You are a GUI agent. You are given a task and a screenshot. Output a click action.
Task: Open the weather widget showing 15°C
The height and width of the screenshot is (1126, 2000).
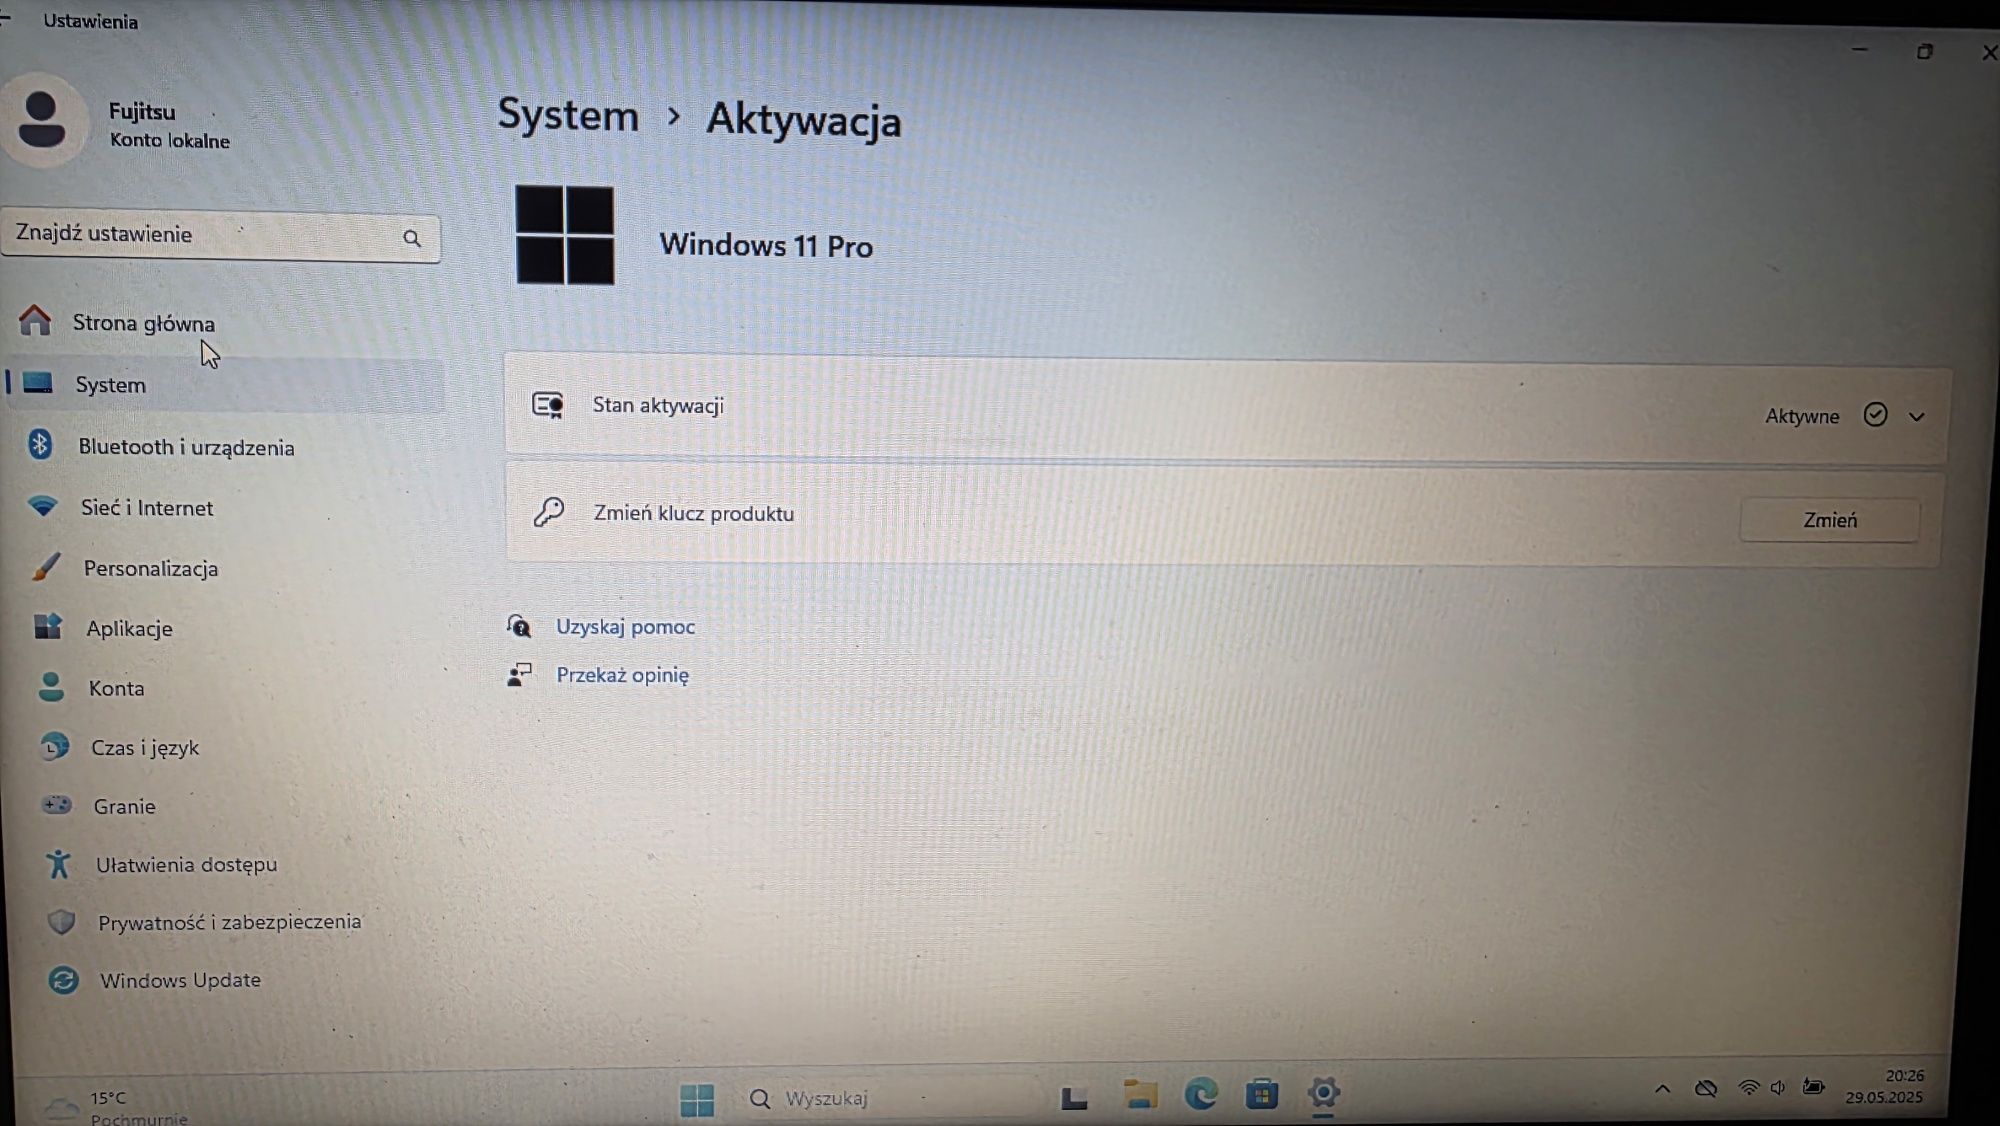click(115, 1106)
